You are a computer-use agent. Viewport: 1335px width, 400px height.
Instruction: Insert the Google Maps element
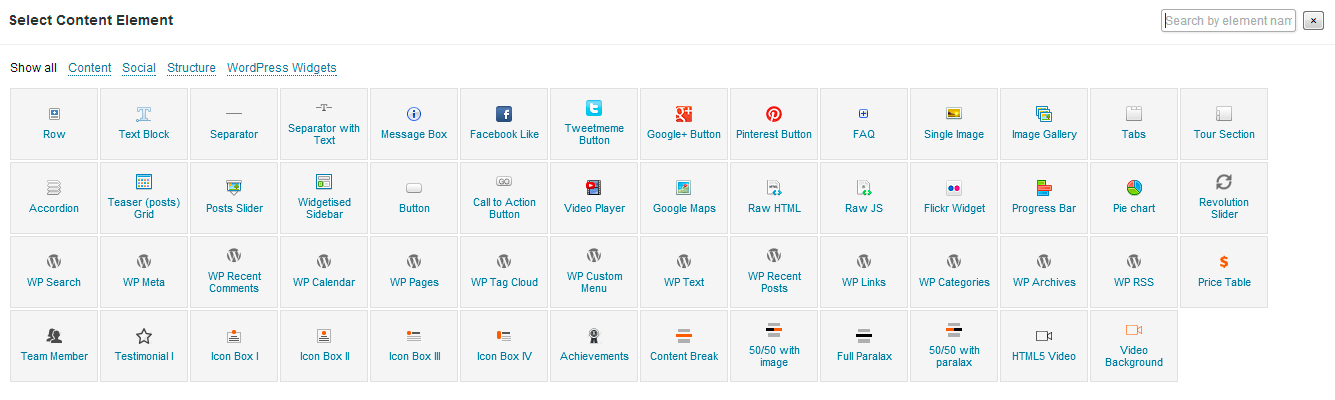[684, 198]
